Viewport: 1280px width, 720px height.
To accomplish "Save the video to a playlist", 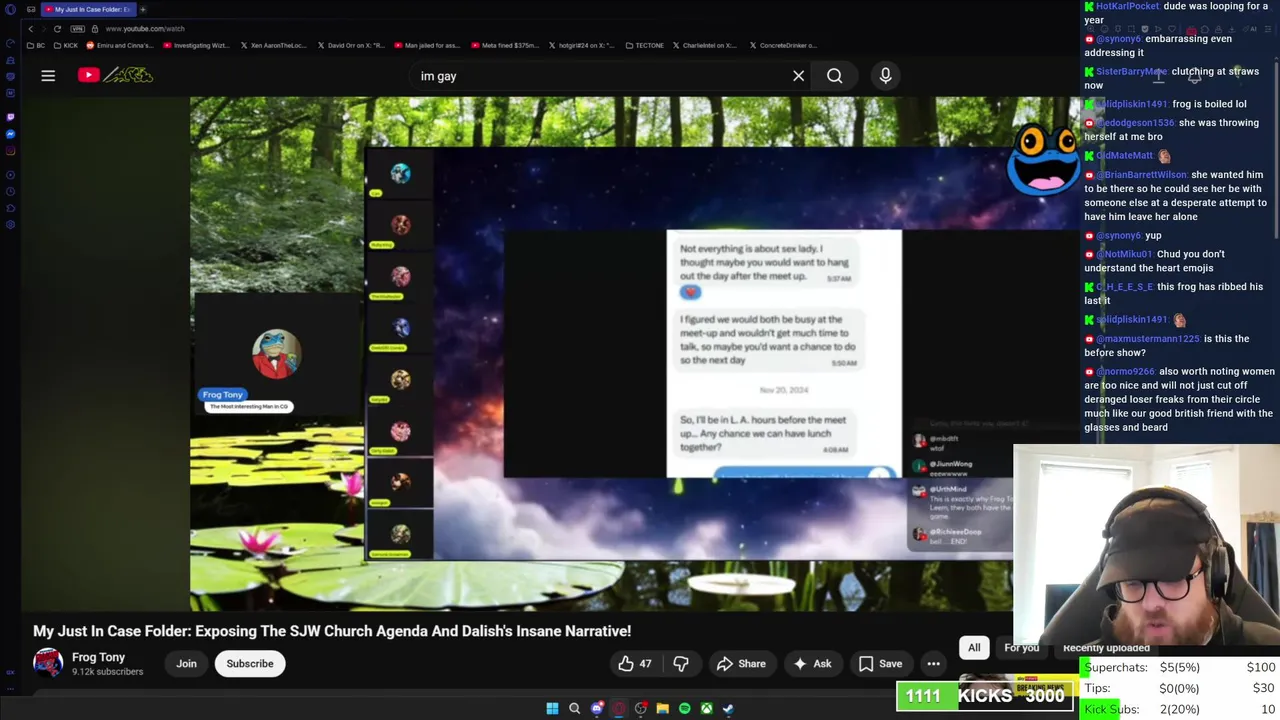I will point(881,664).
